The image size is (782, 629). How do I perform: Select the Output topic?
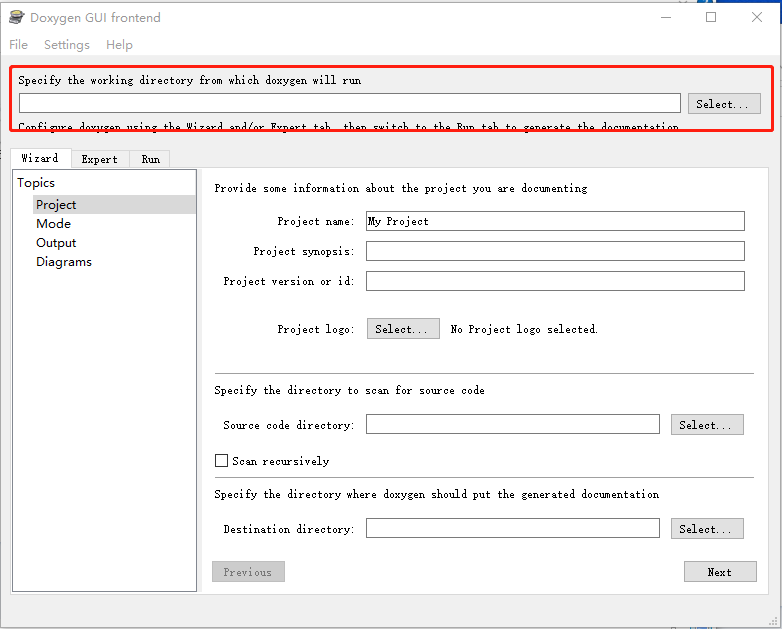56,243
